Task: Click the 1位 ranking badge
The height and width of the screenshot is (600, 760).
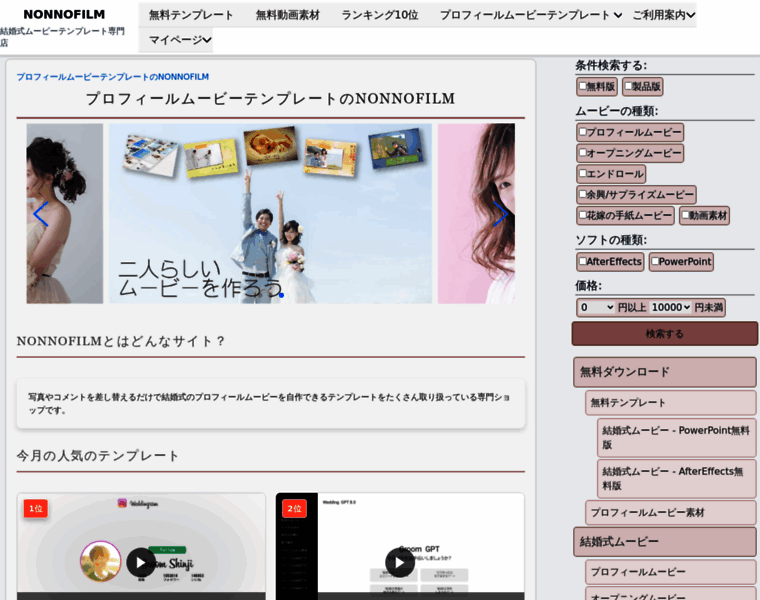Action: pyautogui.click(x=35, y=508)
